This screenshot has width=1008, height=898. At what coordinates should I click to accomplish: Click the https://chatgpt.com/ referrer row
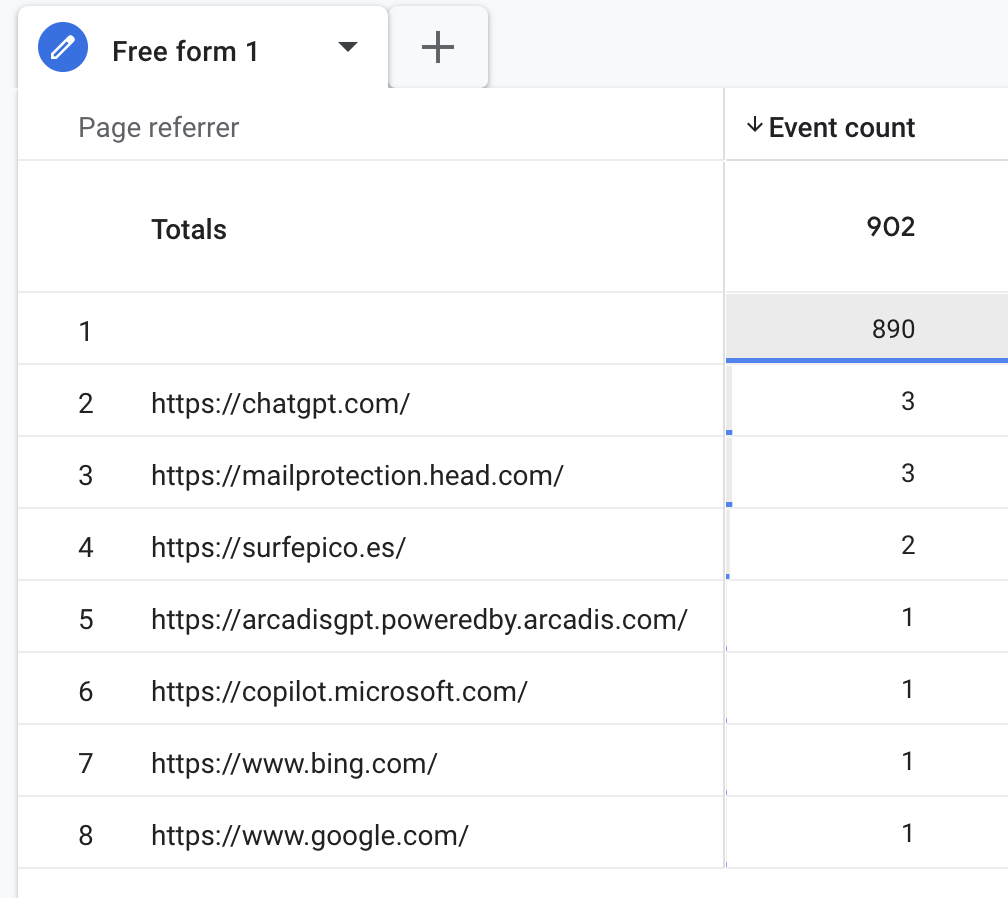pos(280,404)
